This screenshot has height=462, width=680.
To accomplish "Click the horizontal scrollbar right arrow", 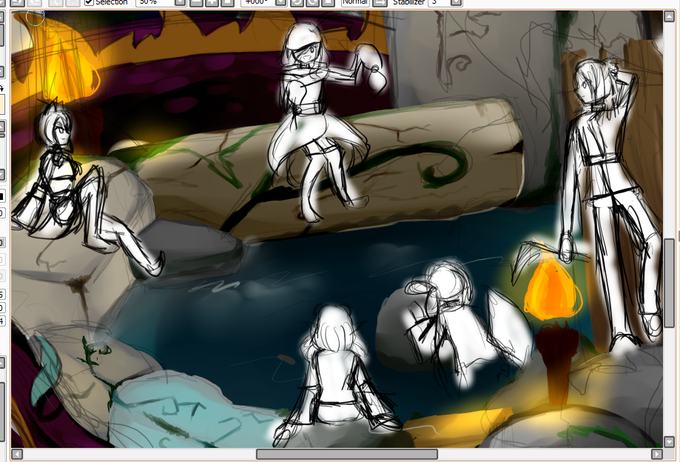I will coord(657,454).
